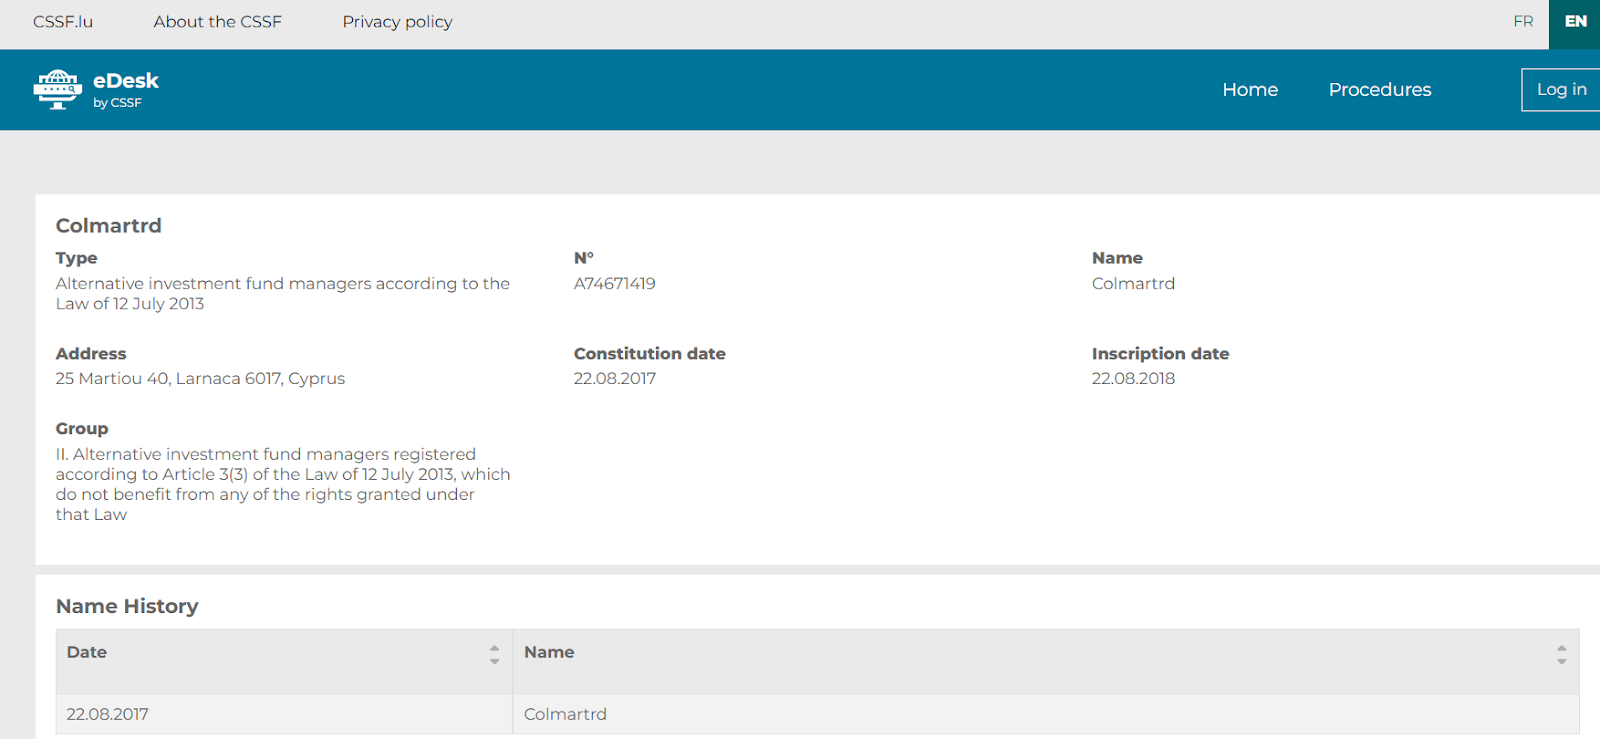Select the EN language option
1600x739 pixels.
point(1575,22)
